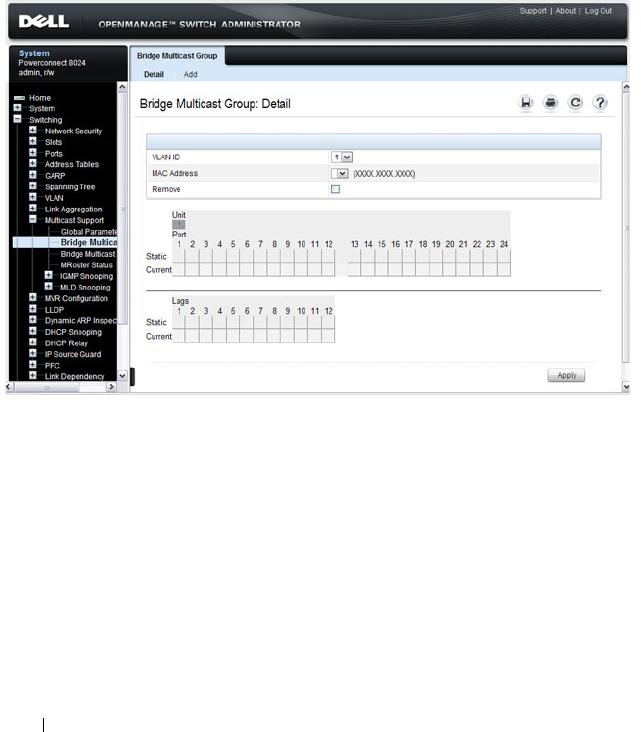Expand the LLDP node
Screen dimensions: 641x732
[33, 309]
